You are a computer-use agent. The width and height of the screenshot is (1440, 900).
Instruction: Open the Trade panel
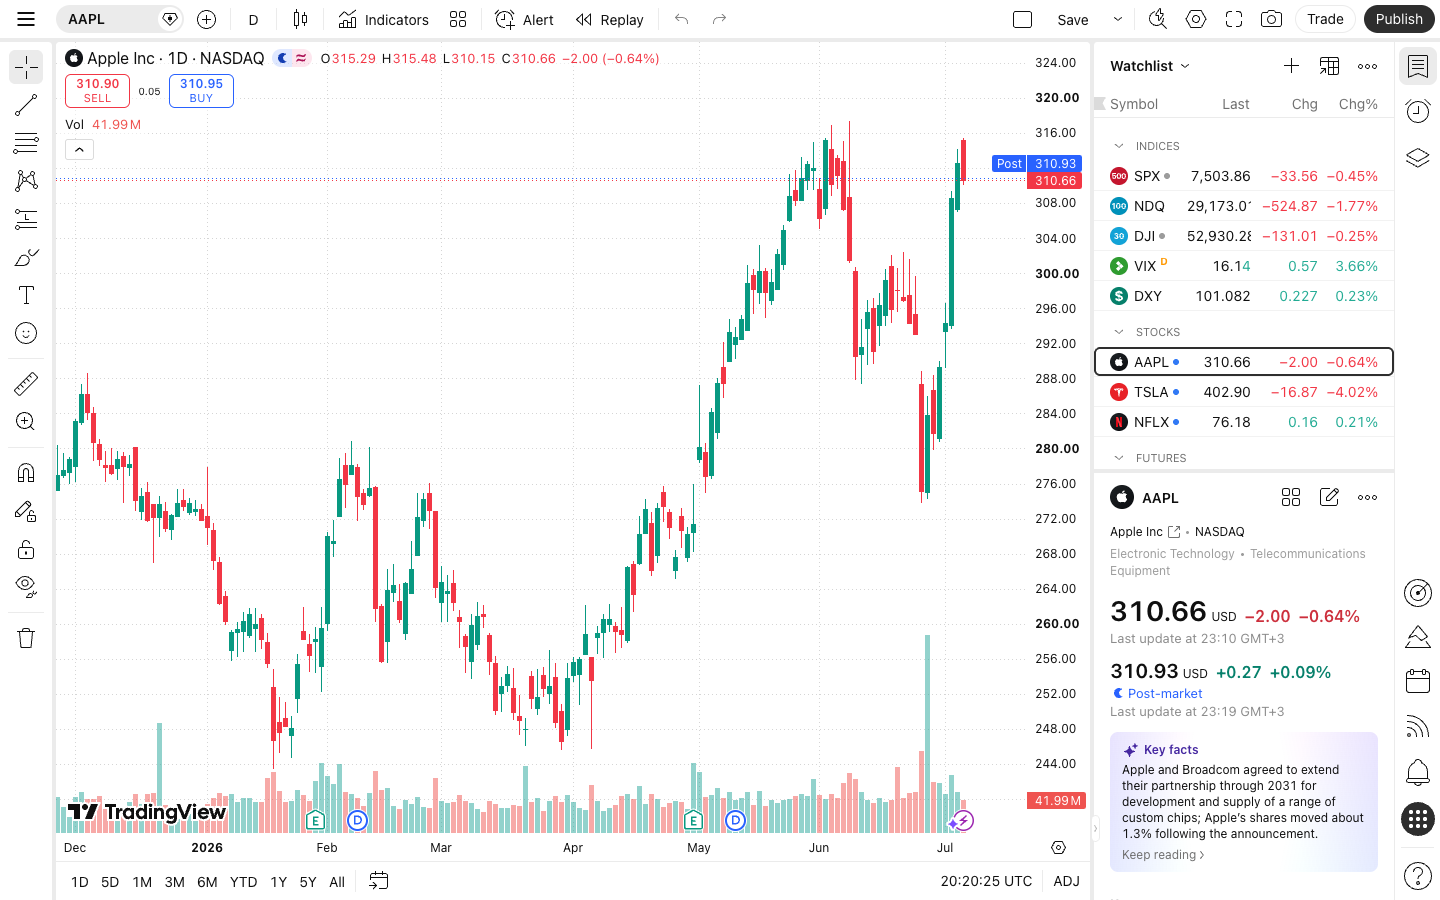pyautogui.click(x=1325, y=19)
